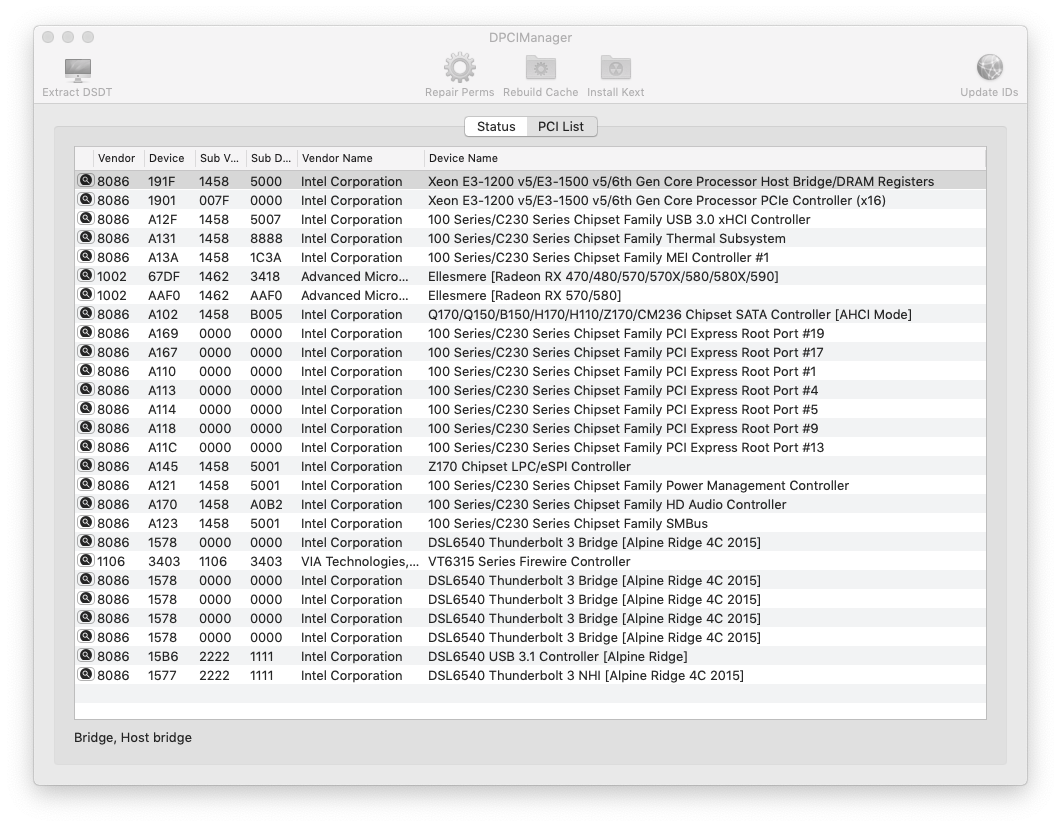This screenshot has width=1061, height=827.
Task: Click lookup icon on the A169 row
Action: pyautogui.click(x=86, y=332)
